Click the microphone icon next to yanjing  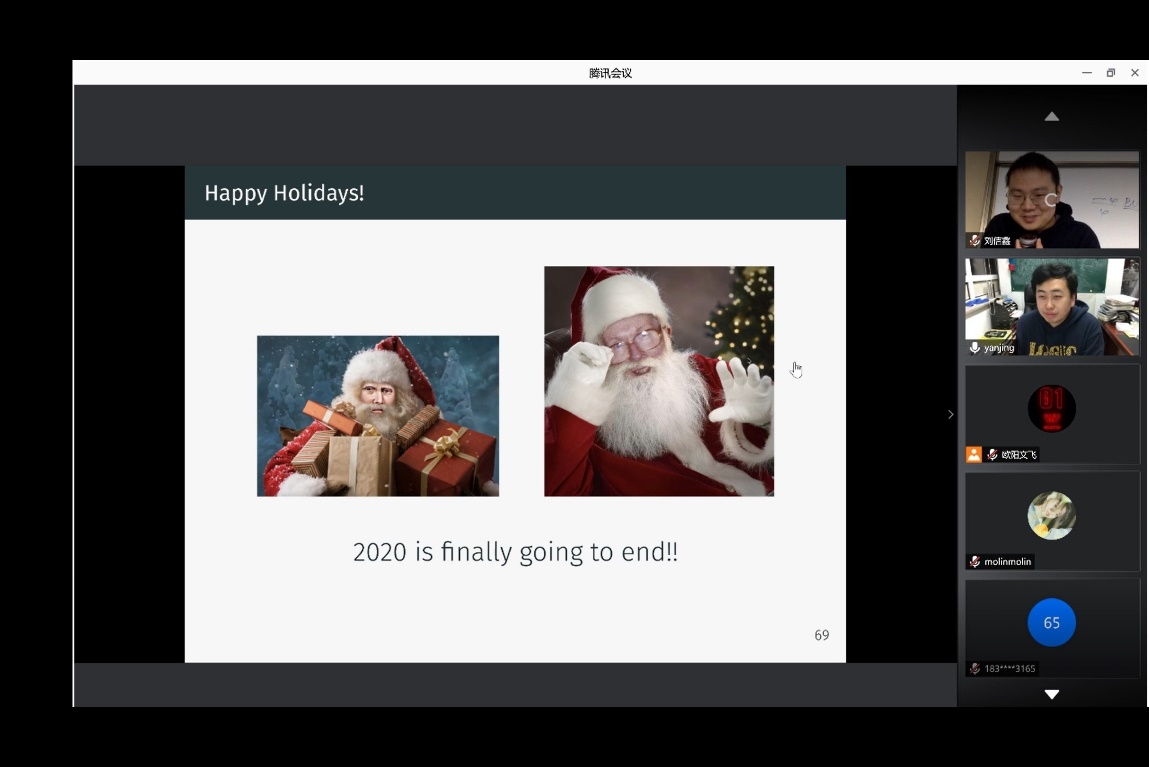(975, 348)
